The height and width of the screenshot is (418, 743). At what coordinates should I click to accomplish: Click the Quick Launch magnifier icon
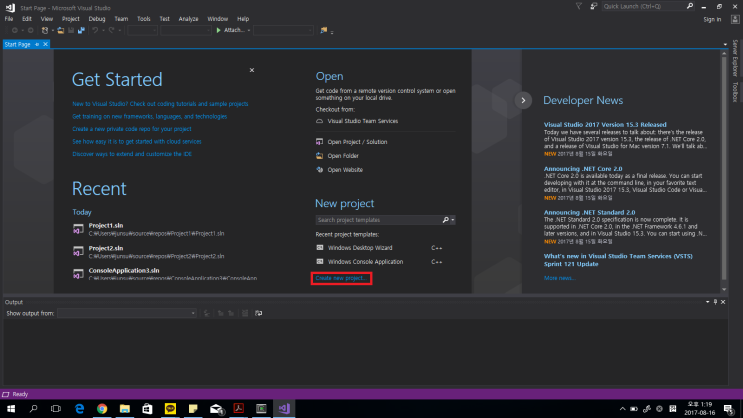coord(690,6)
